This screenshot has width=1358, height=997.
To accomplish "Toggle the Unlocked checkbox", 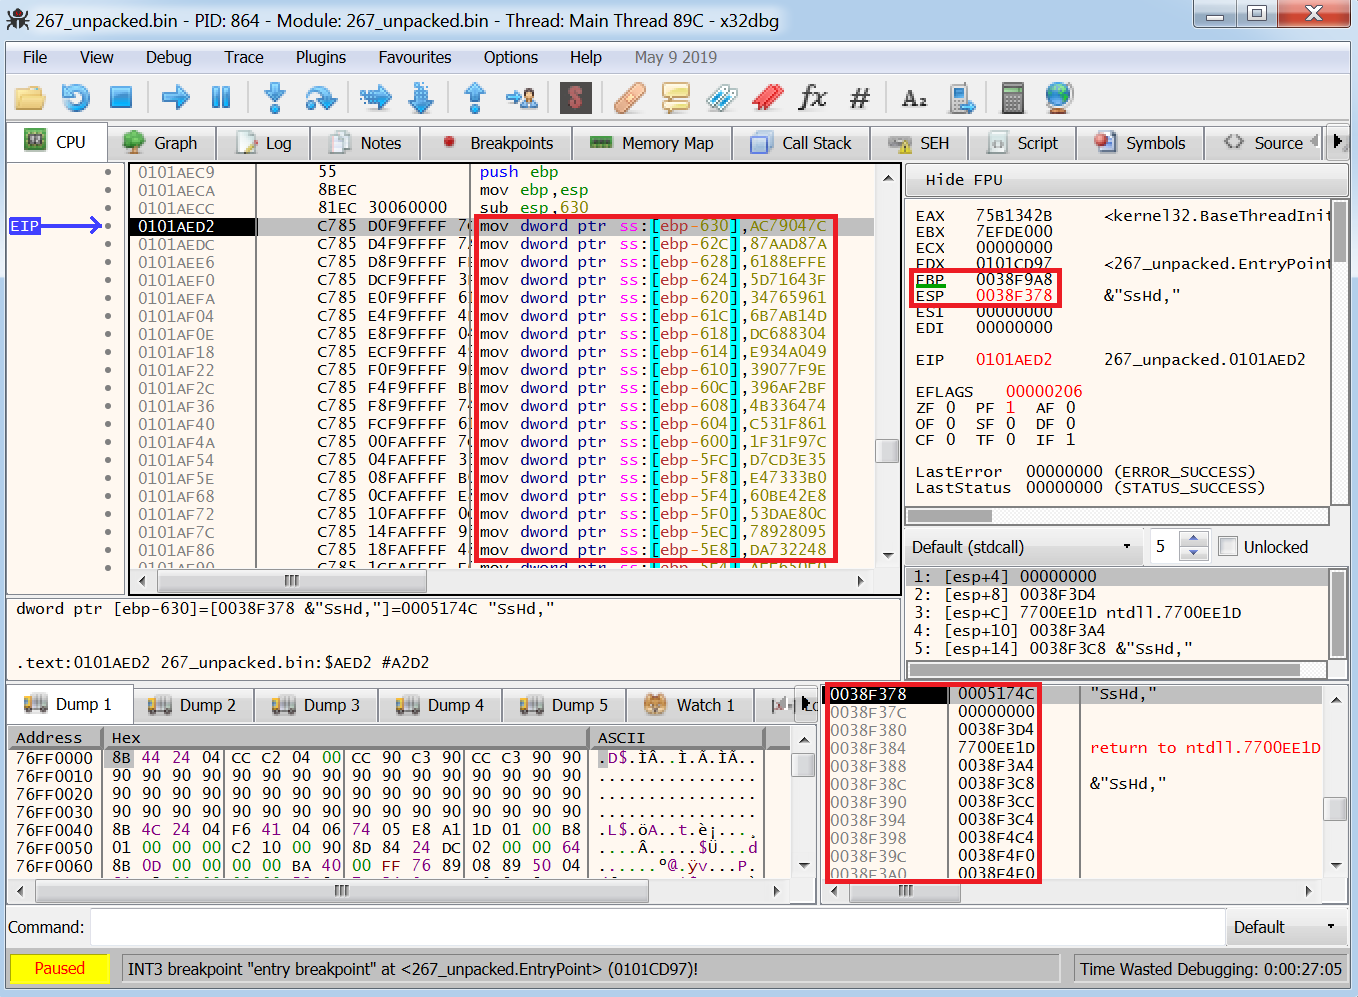I will (x=1229, y=547).
